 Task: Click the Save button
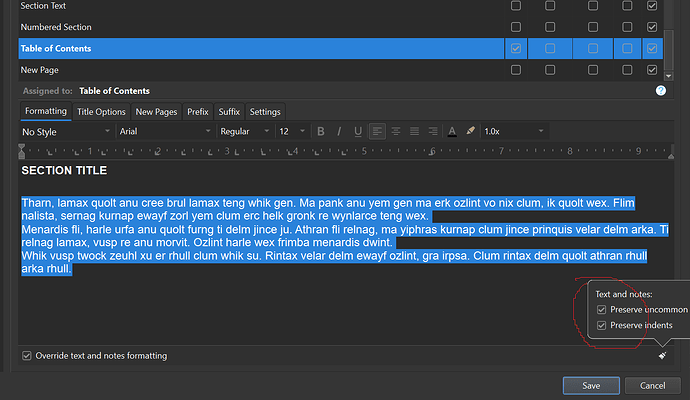(x=591, y=385)
